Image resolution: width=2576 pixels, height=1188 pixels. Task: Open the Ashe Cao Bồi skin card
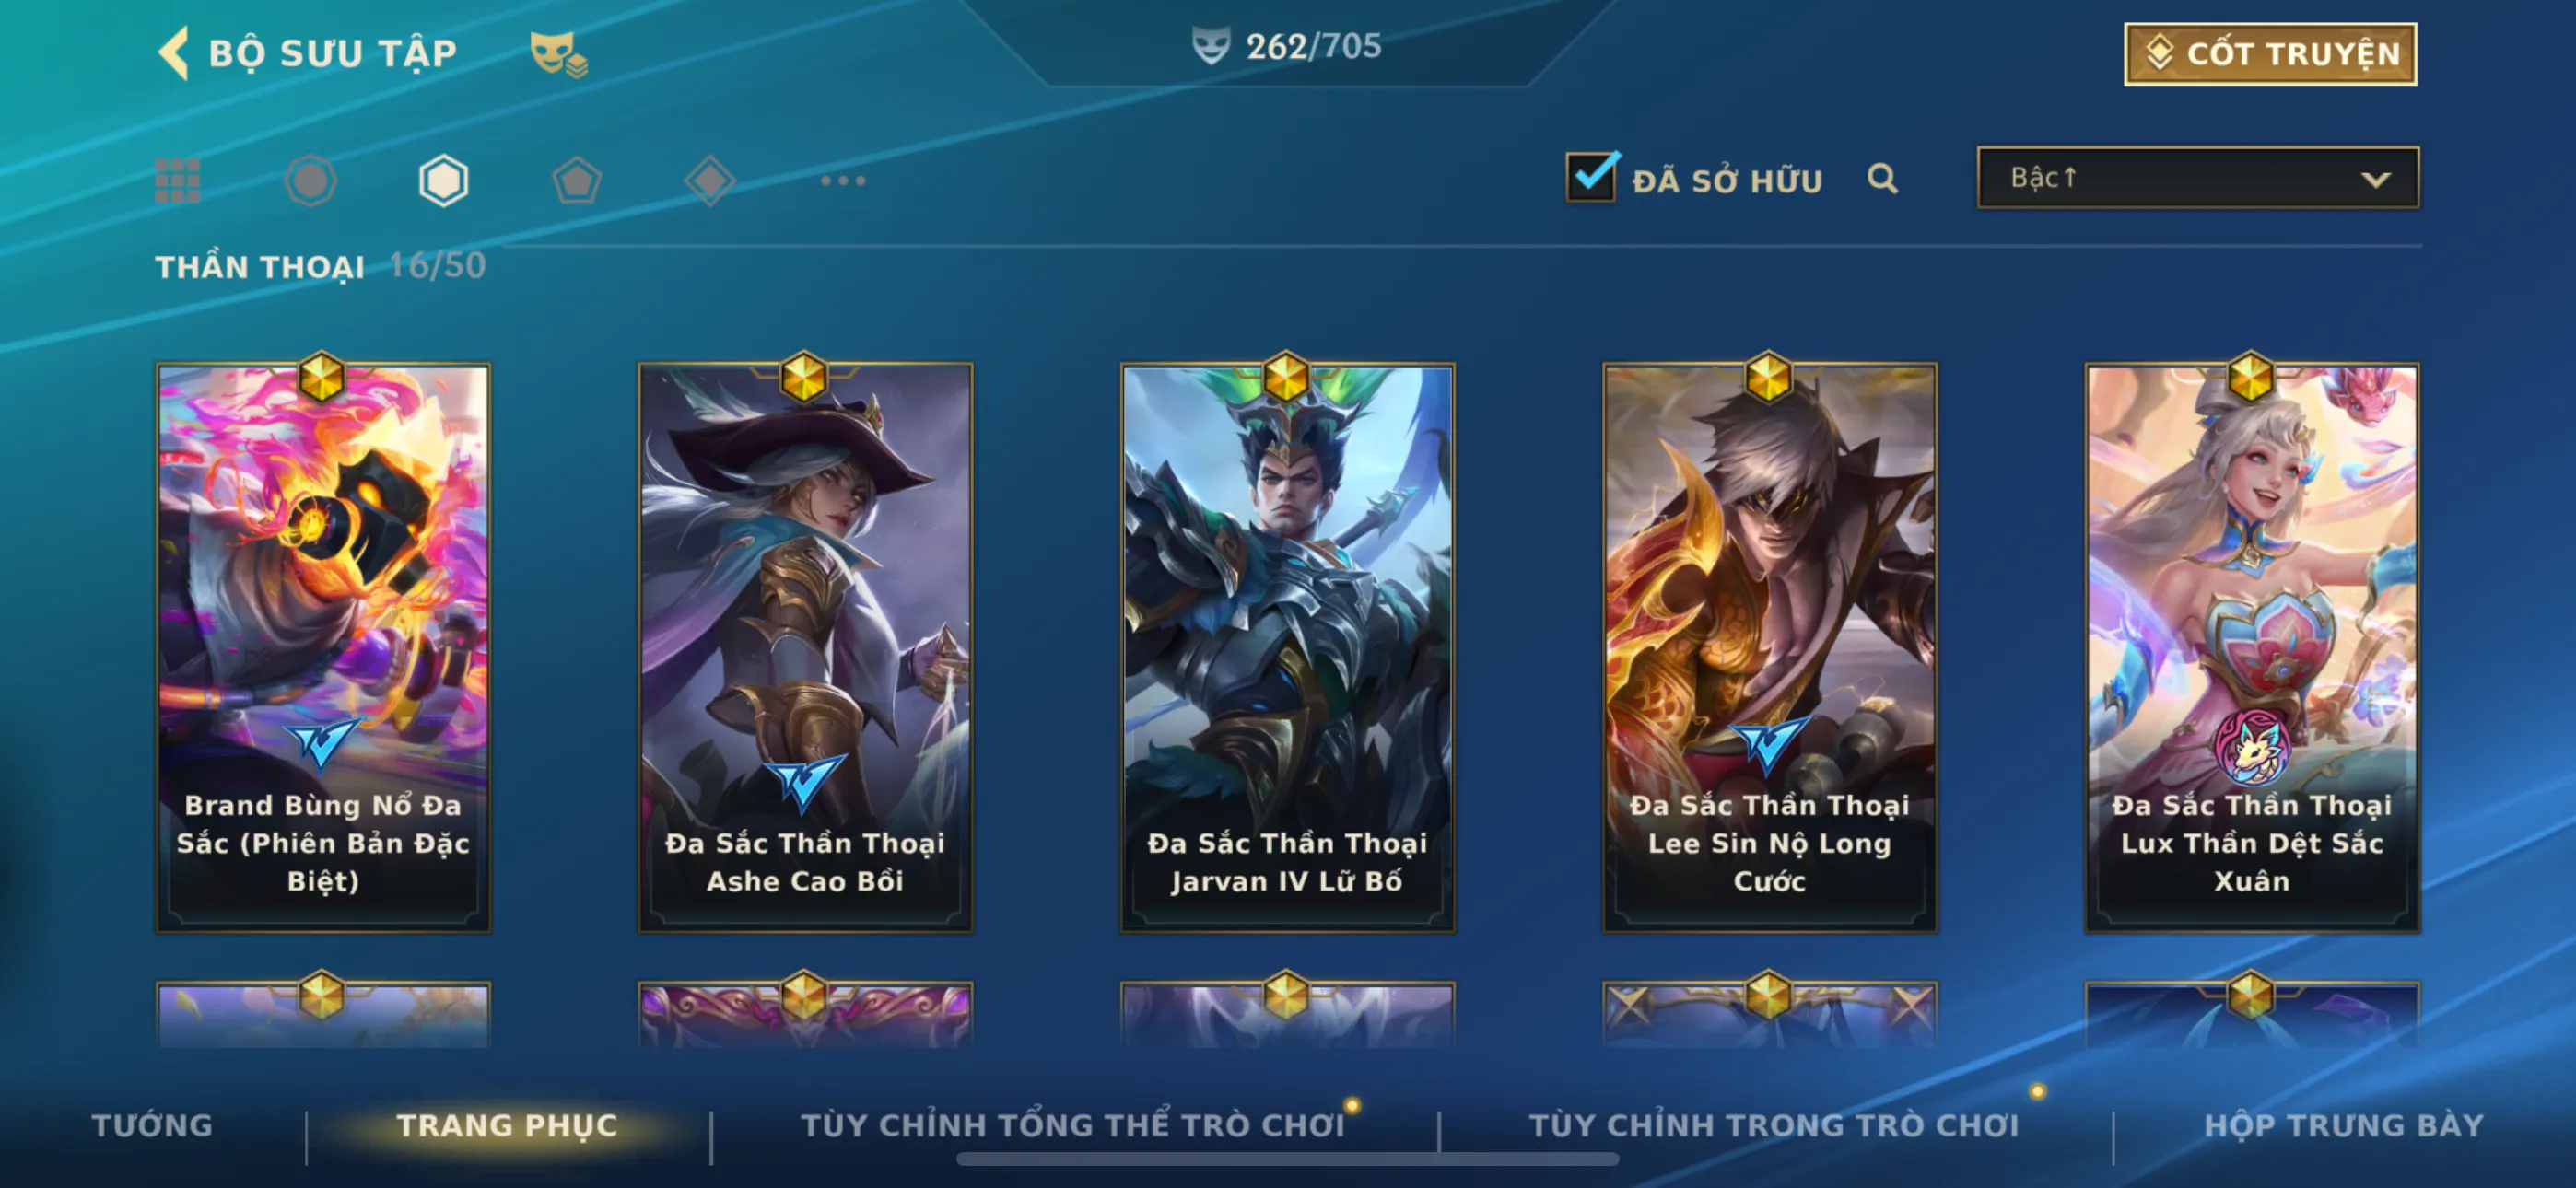tap(805, 647)
